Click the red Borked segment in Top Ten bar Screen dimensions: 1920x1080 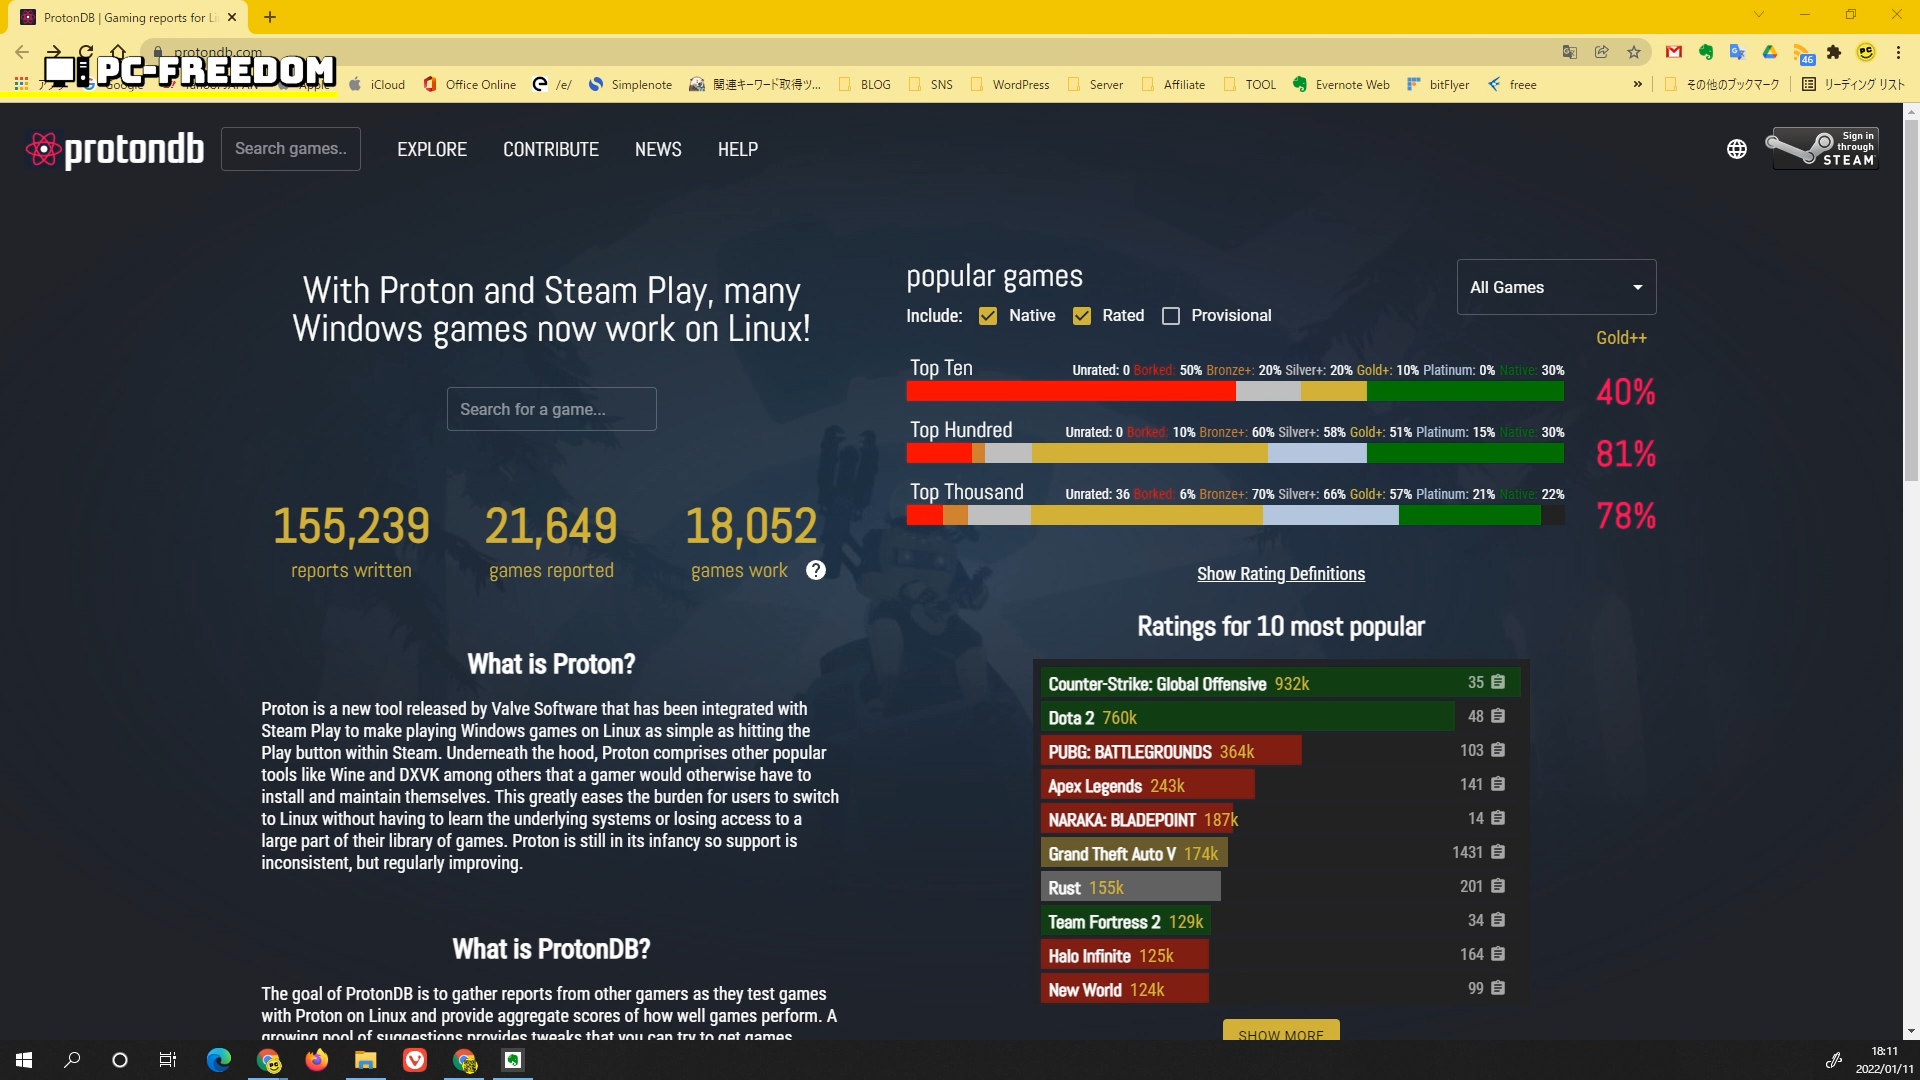click(1070, 391)
